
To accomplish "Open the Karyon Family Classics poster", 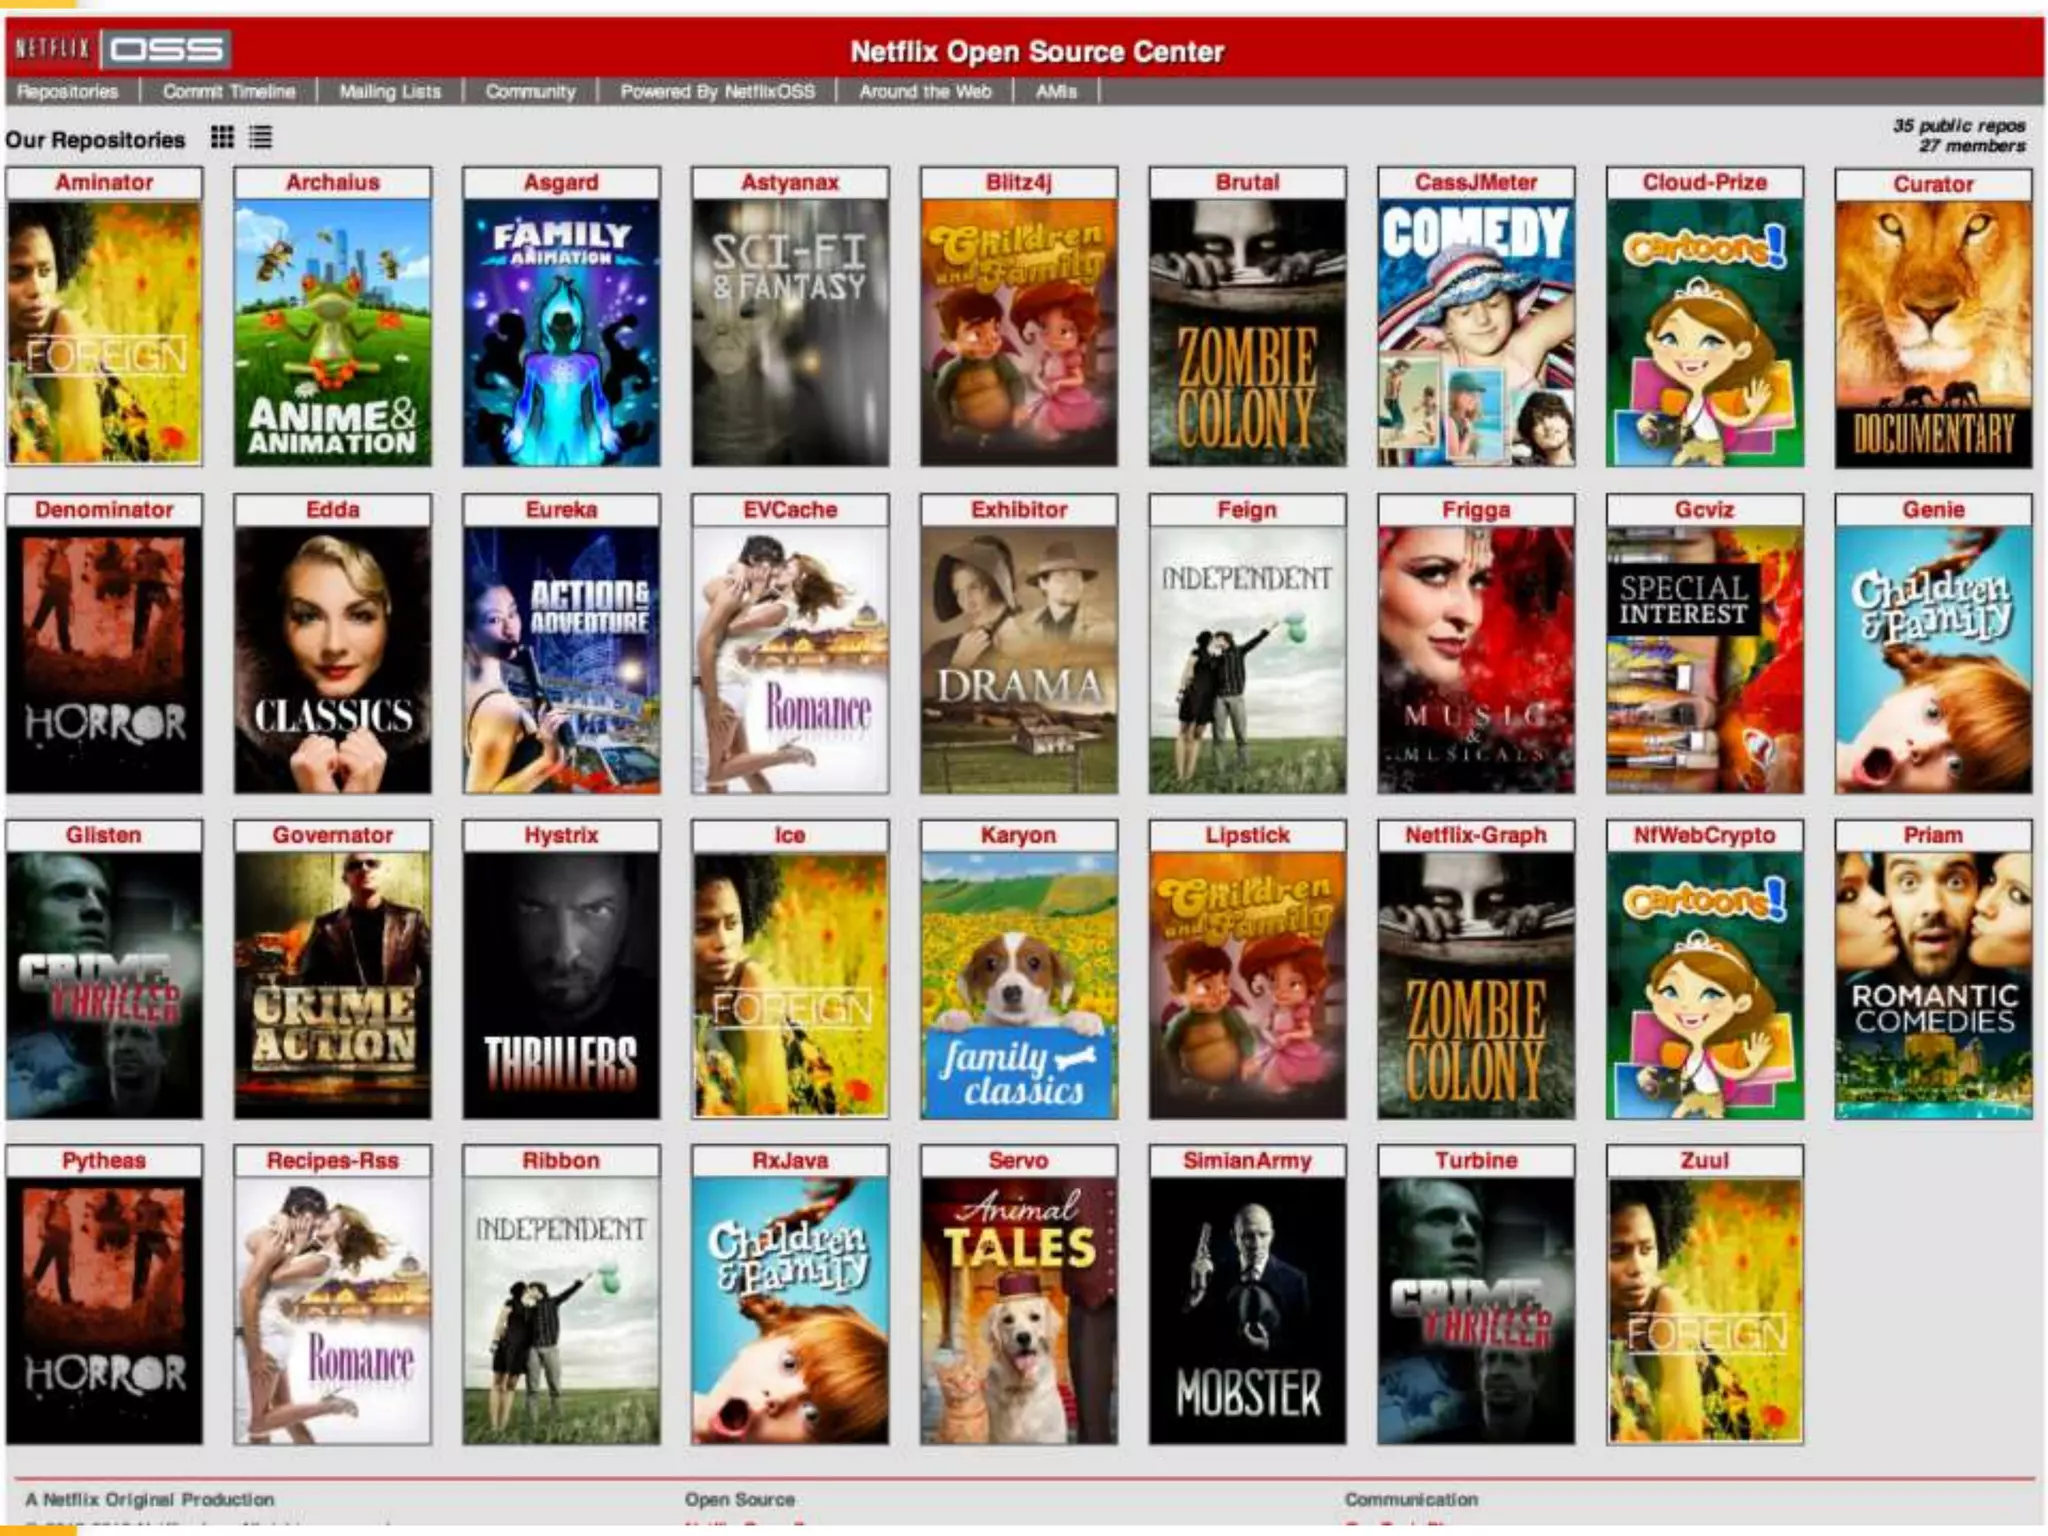I will click(x=1018, y=985).
